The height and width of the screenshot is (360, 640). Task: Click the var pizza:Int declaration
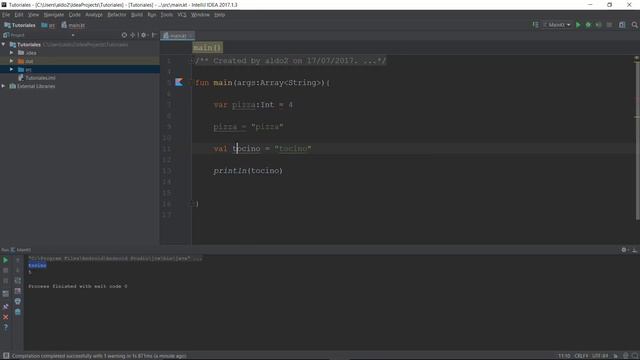(x=253, y=105)
